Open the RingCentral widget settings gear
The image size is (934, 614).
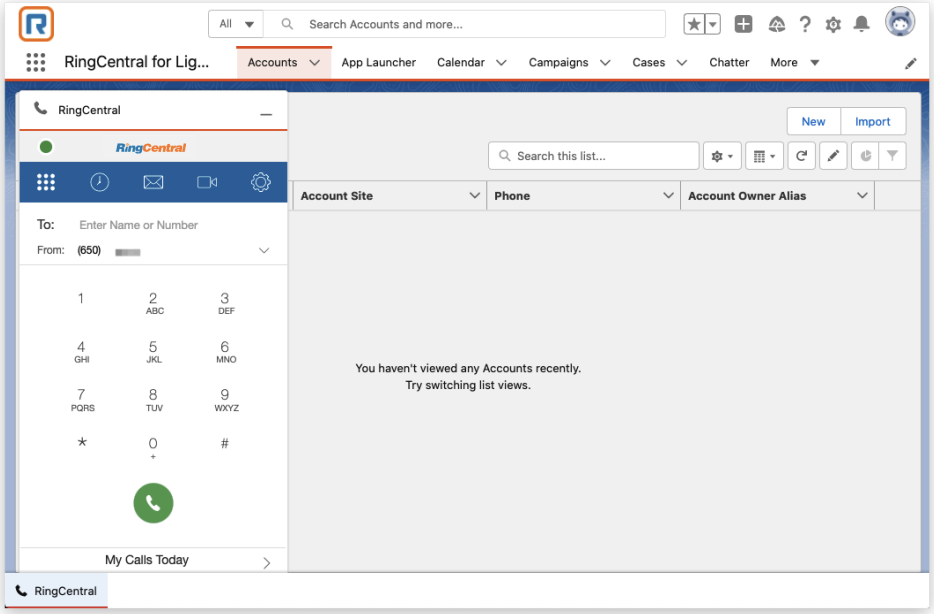coord(260,182)
